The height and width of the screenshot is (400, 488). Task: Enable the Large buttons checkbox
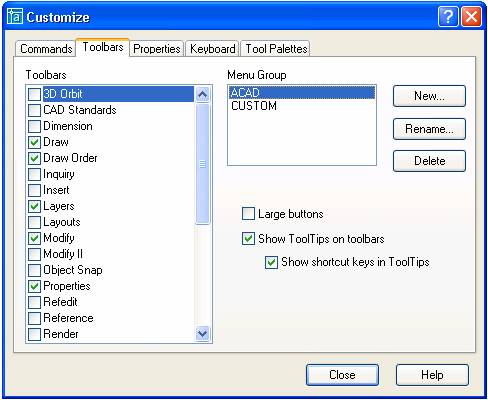[x=248, y=214]
